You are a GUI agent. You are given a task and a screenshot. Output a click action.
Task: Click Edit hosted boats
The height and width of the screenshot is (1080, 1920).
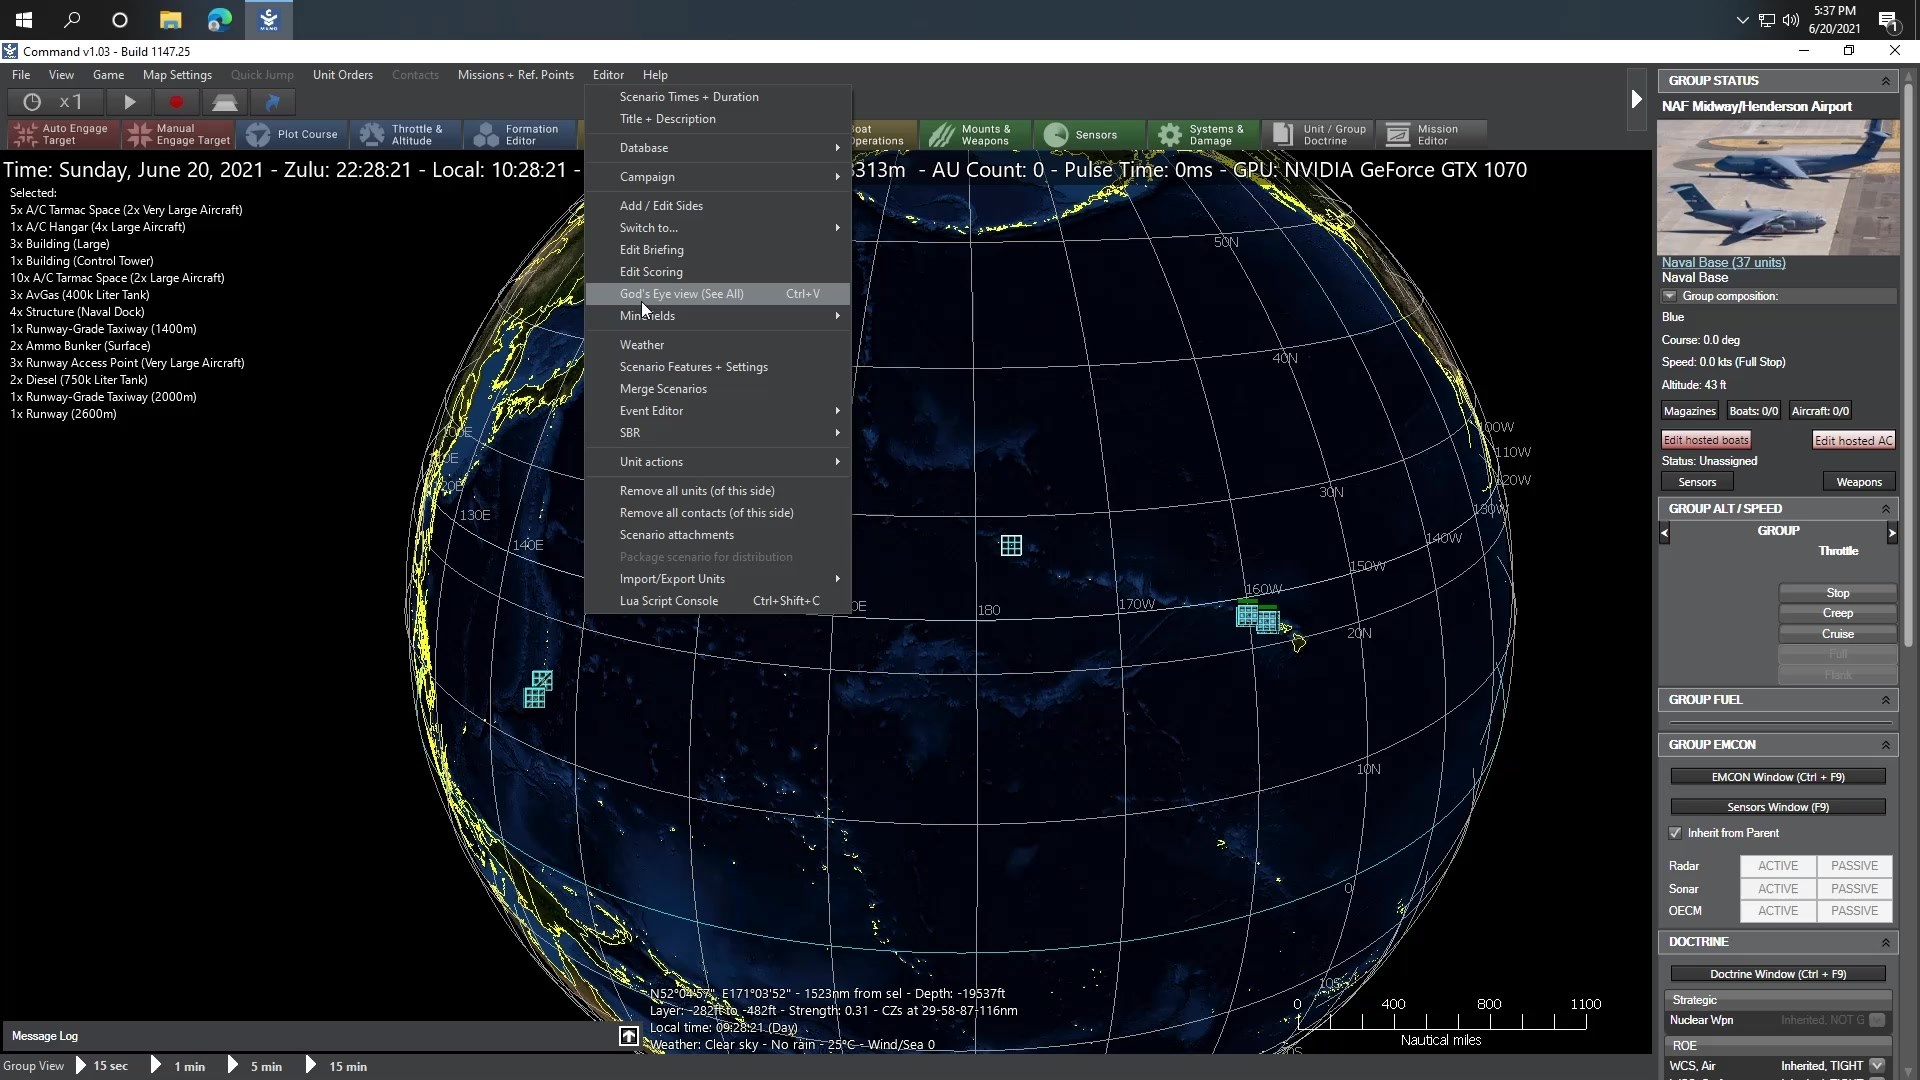point(1706,440)
